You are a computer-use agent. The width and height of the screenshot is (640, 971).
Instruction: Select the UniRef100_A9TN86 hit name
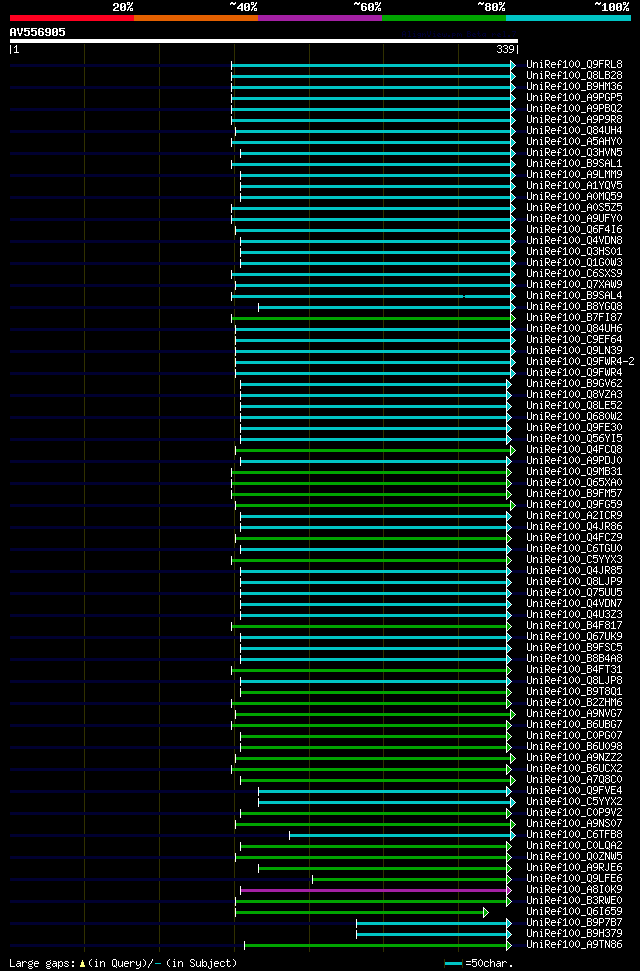(574, 944)
